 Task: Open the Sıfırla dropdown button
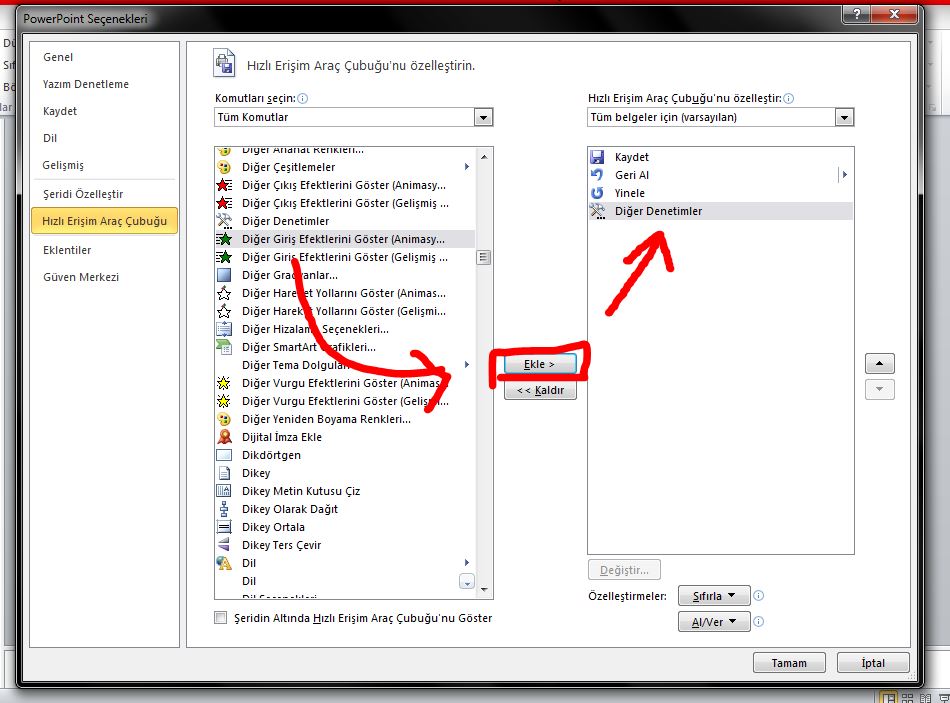click(x=714, y=596)
